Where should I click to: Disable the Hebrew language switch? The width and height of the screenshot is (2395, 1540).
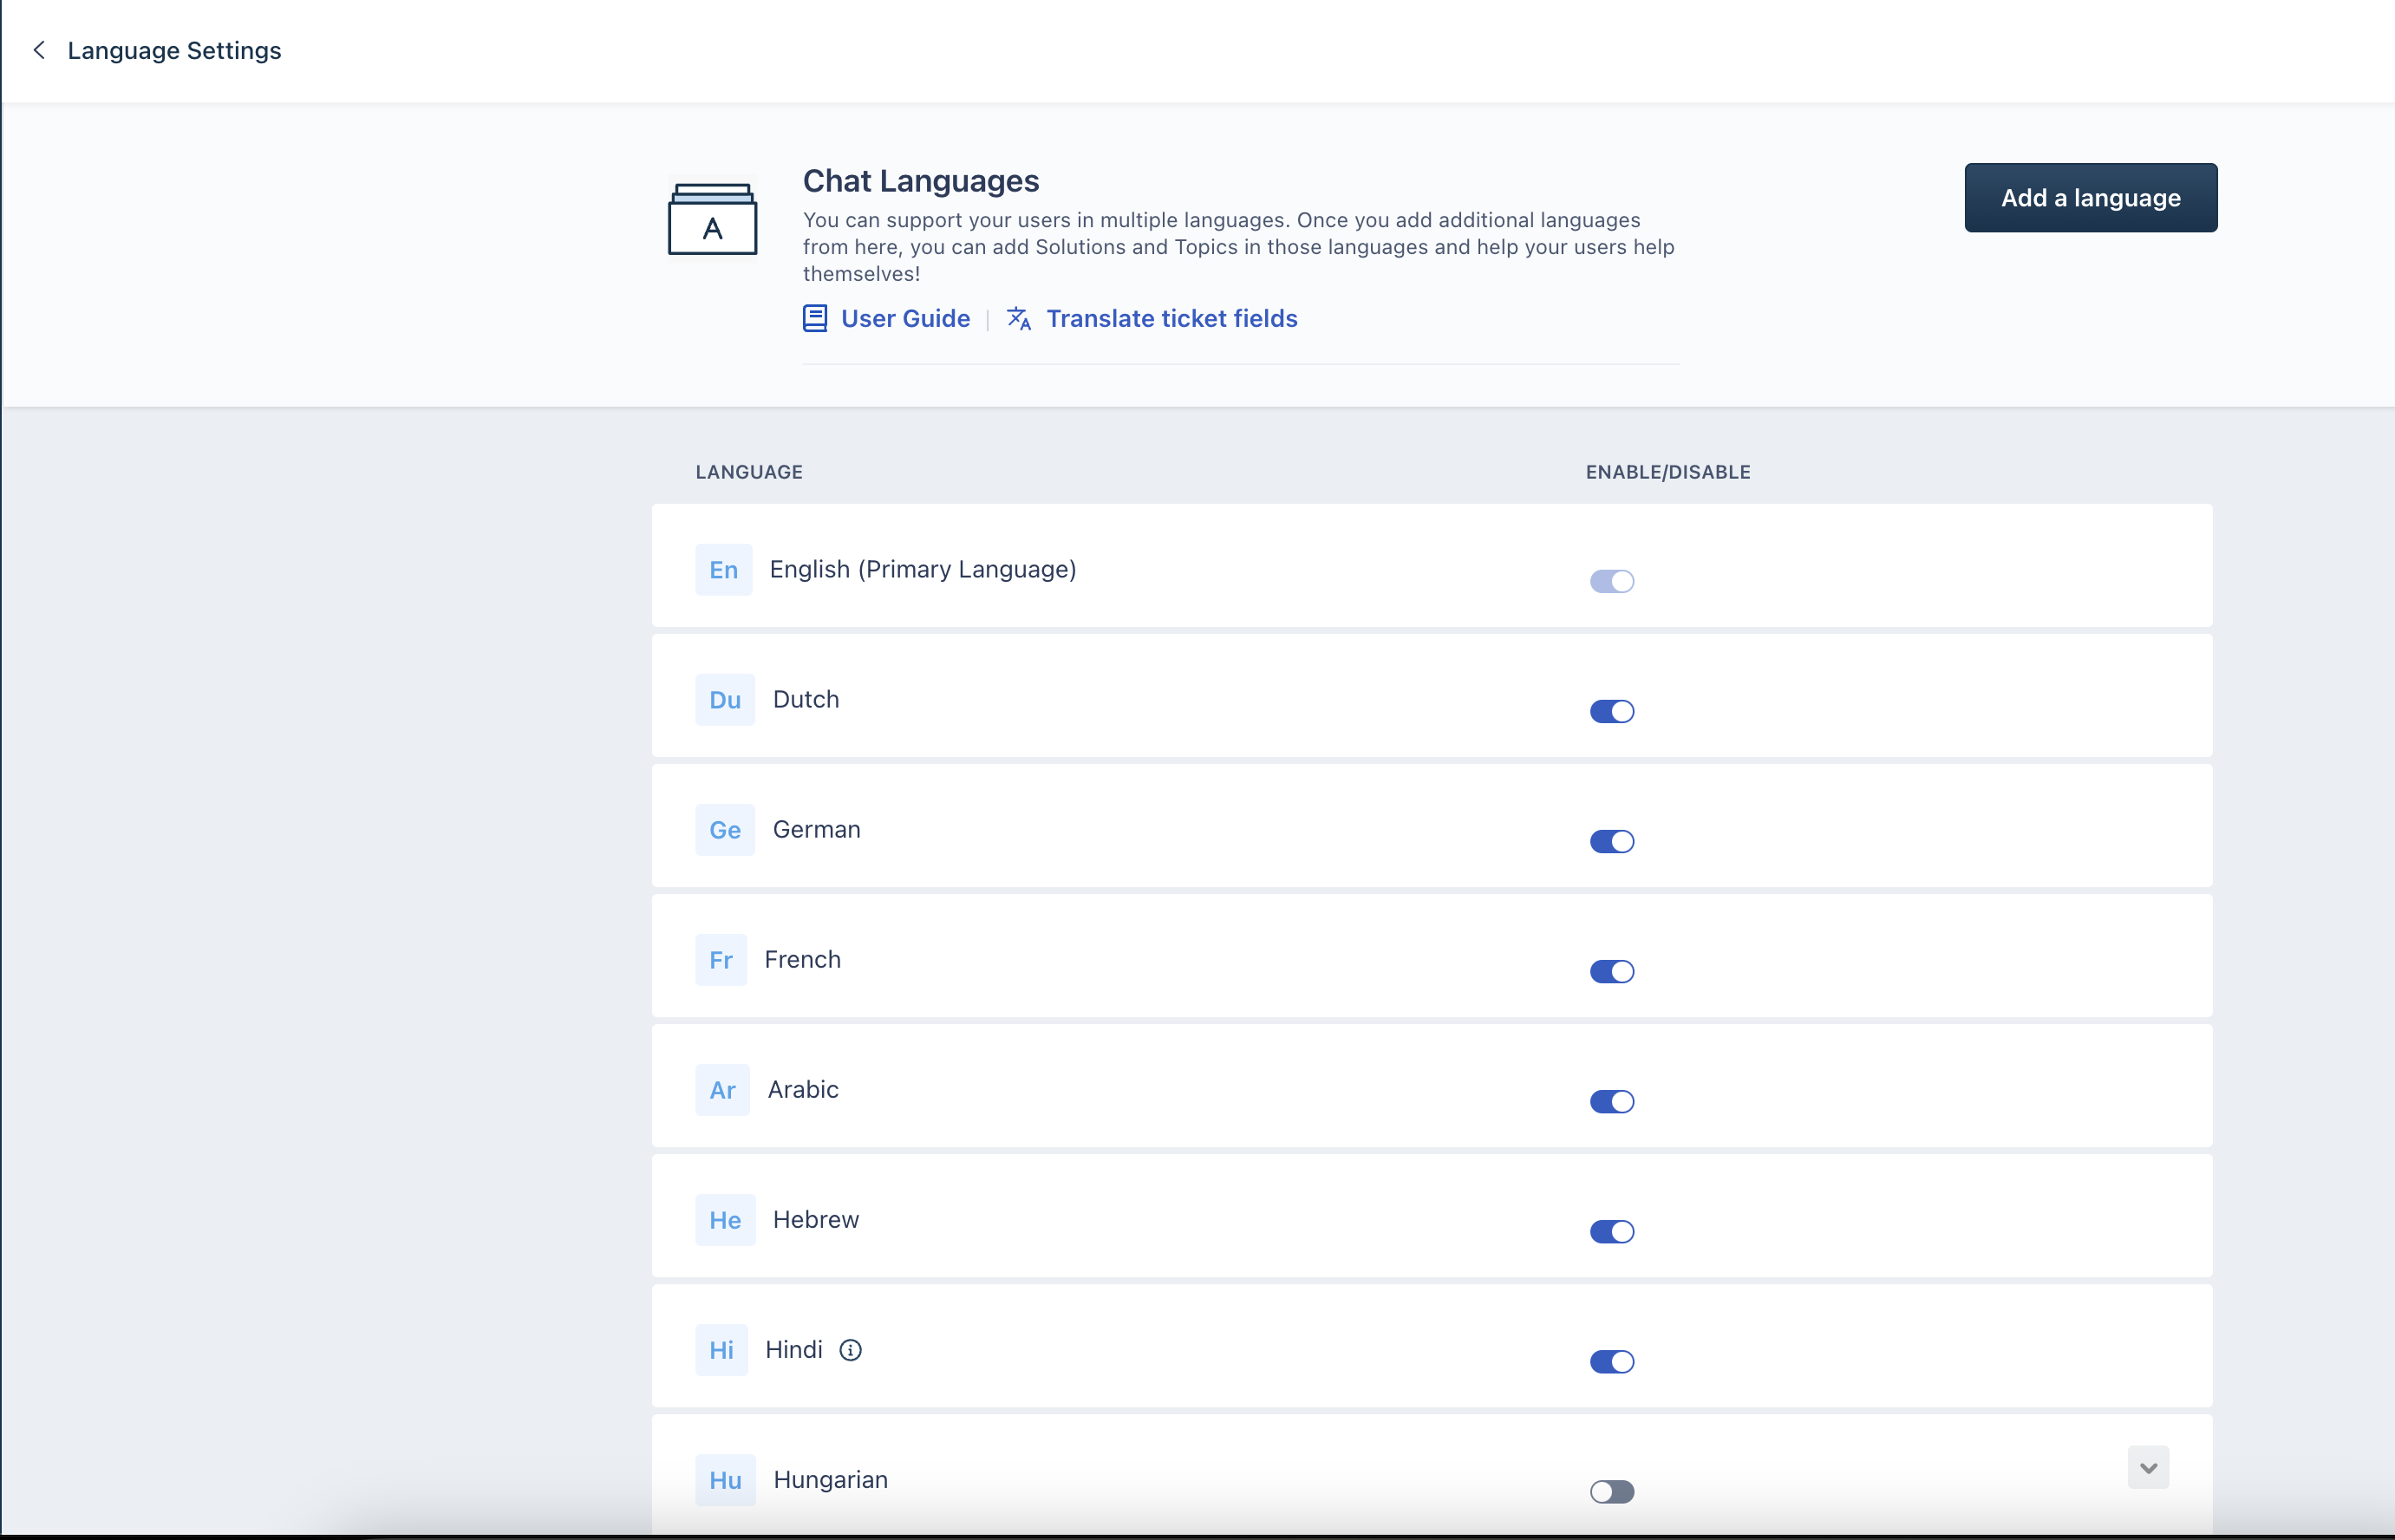1611,1231
